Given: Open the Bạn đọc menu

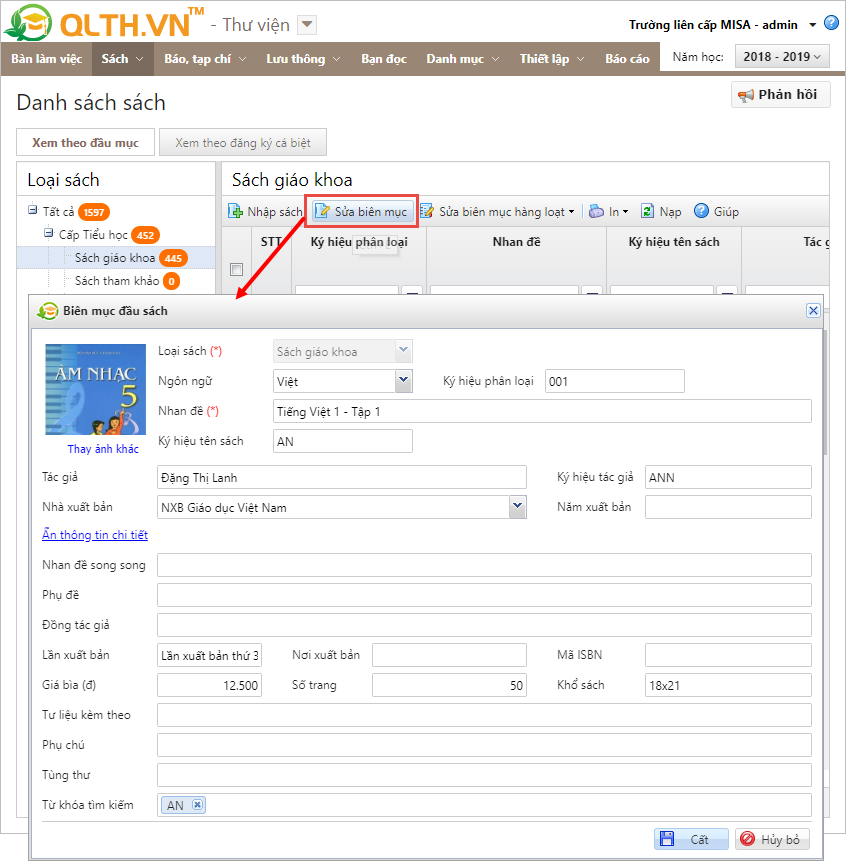Looking at the screenshot, I should pyautogui.click(x=384, y=58).
